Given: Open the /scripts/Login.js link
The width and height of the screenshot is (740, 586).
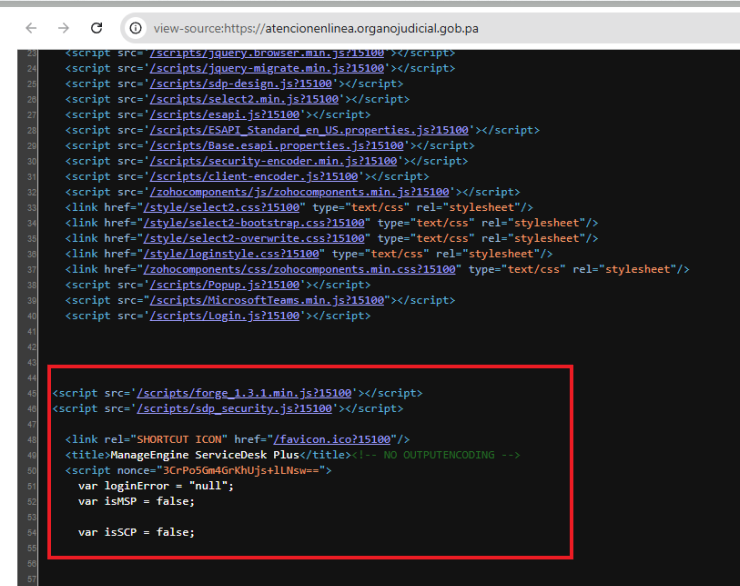Looking at the screenshot, I should click(x=225, y=316).
